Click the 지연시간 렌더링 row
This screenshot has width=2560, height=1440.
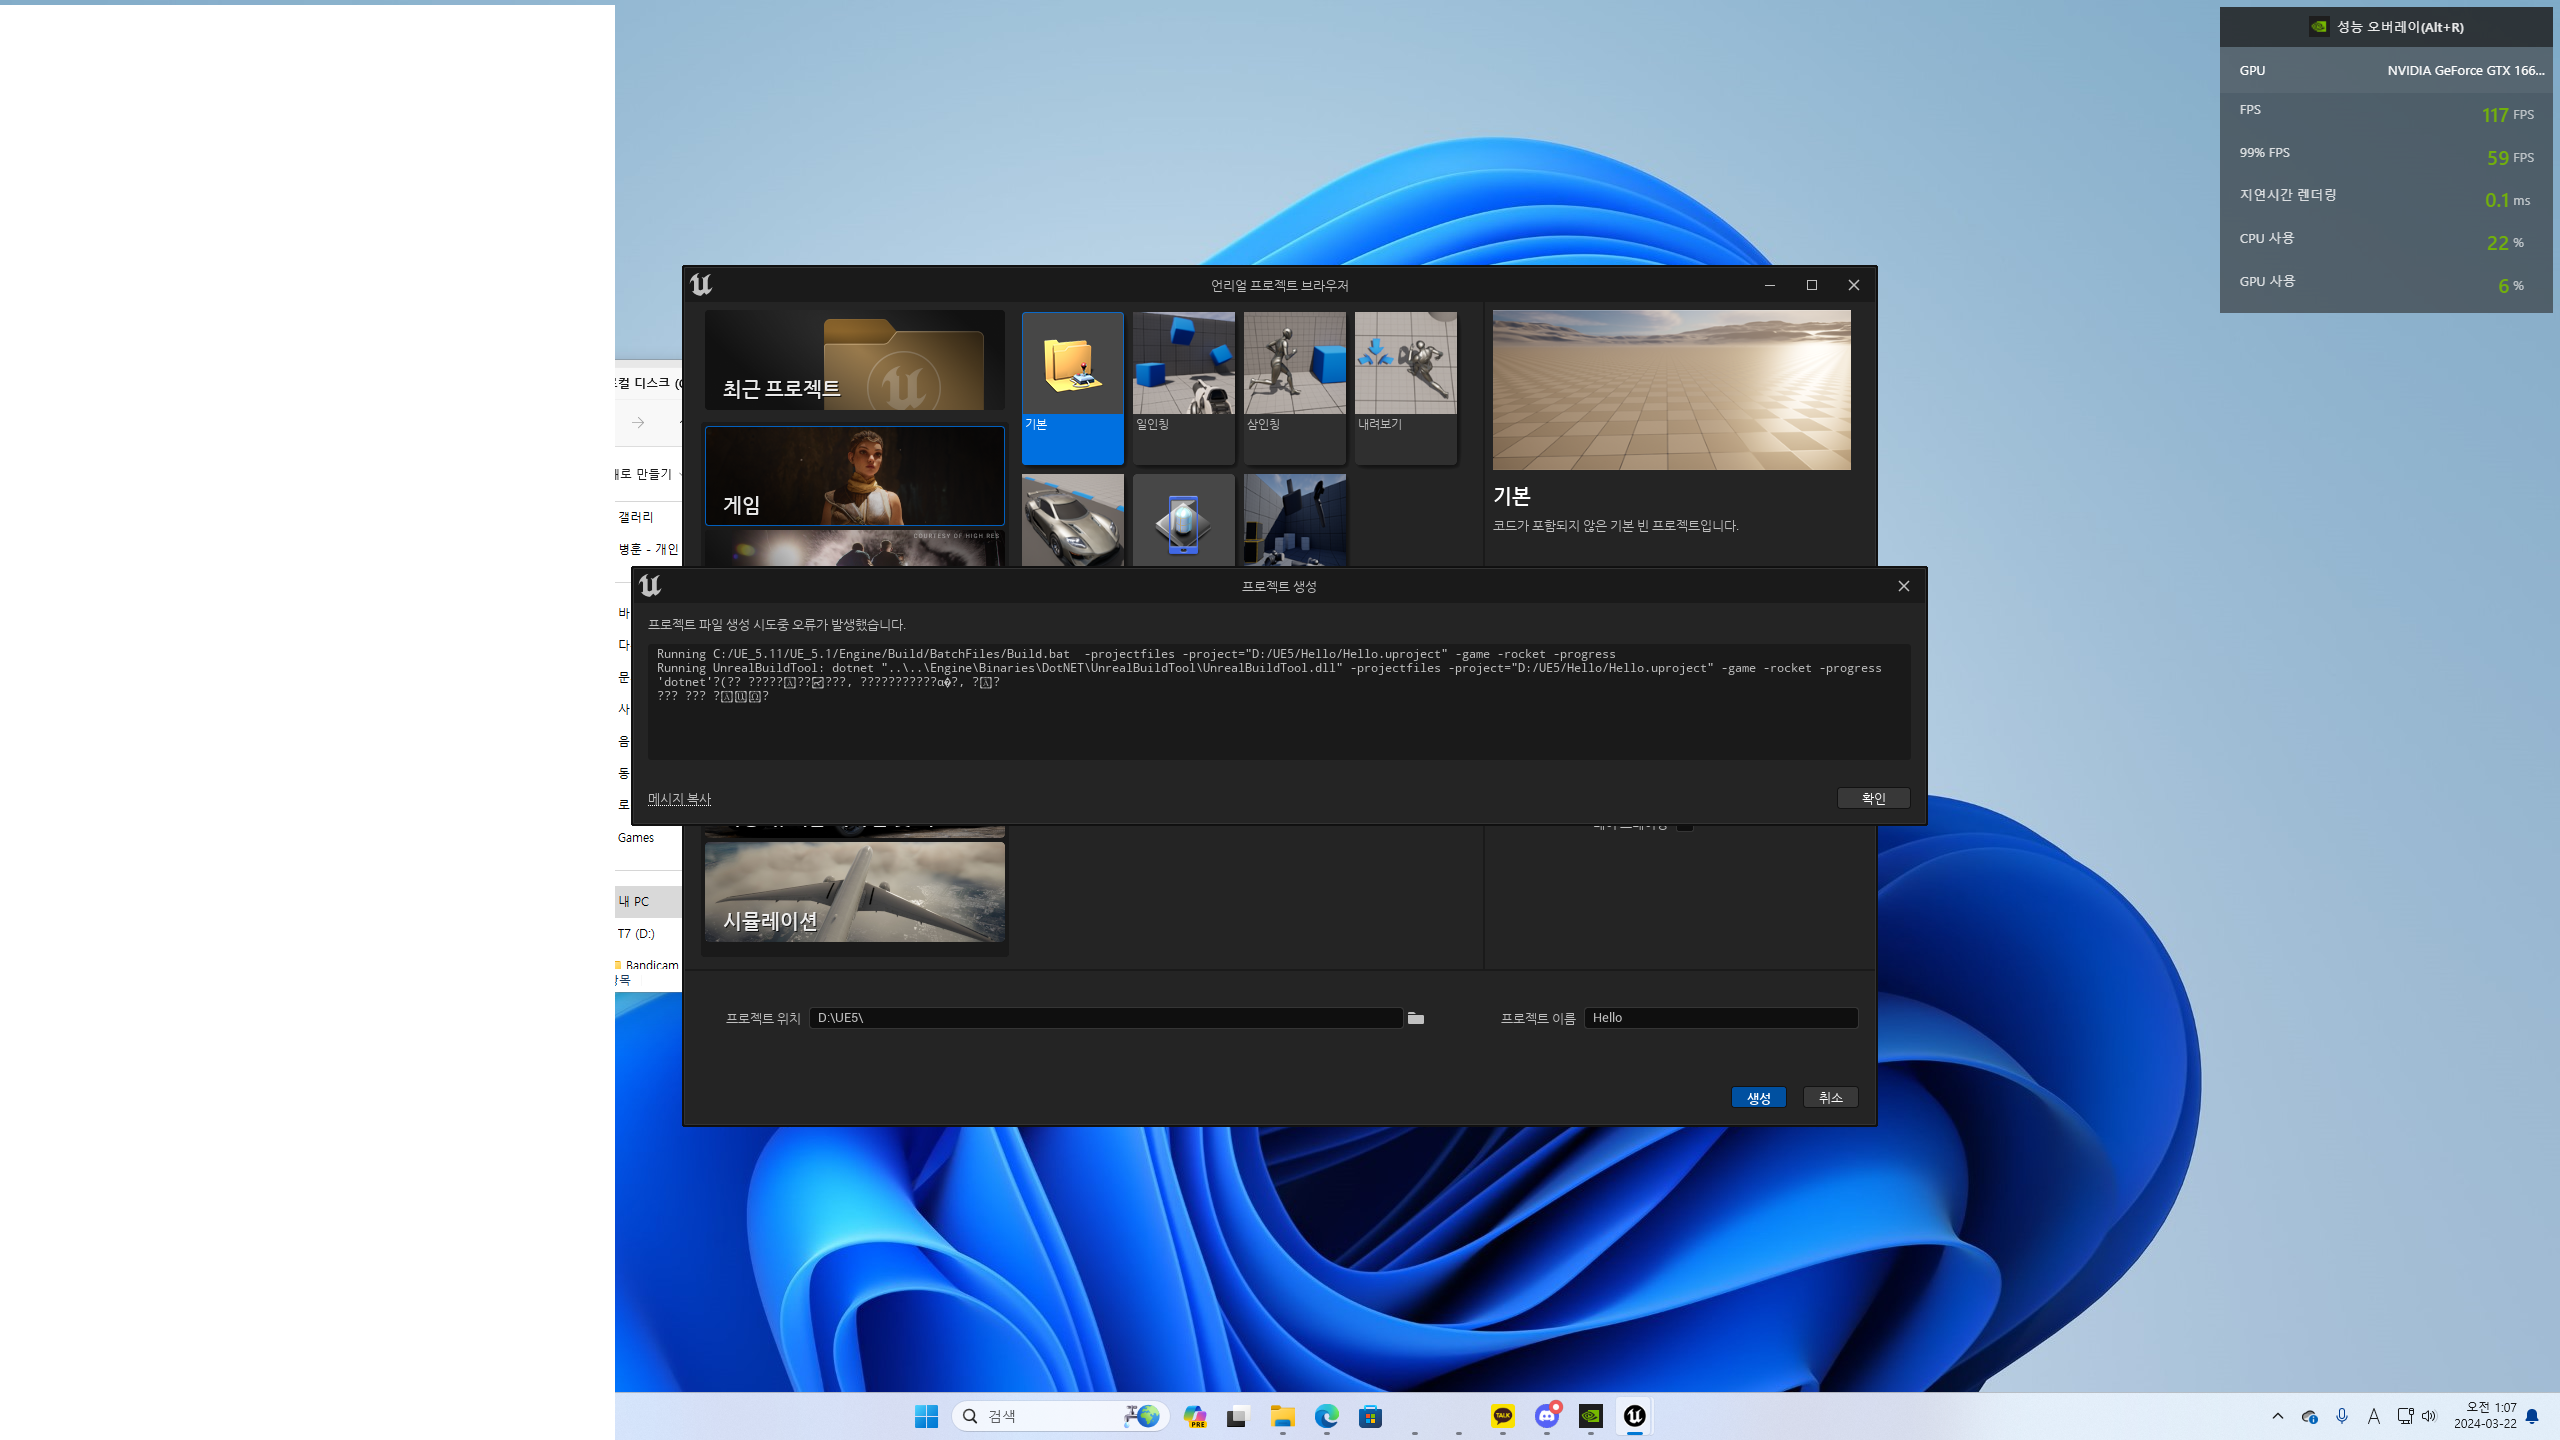(2386, 198)
